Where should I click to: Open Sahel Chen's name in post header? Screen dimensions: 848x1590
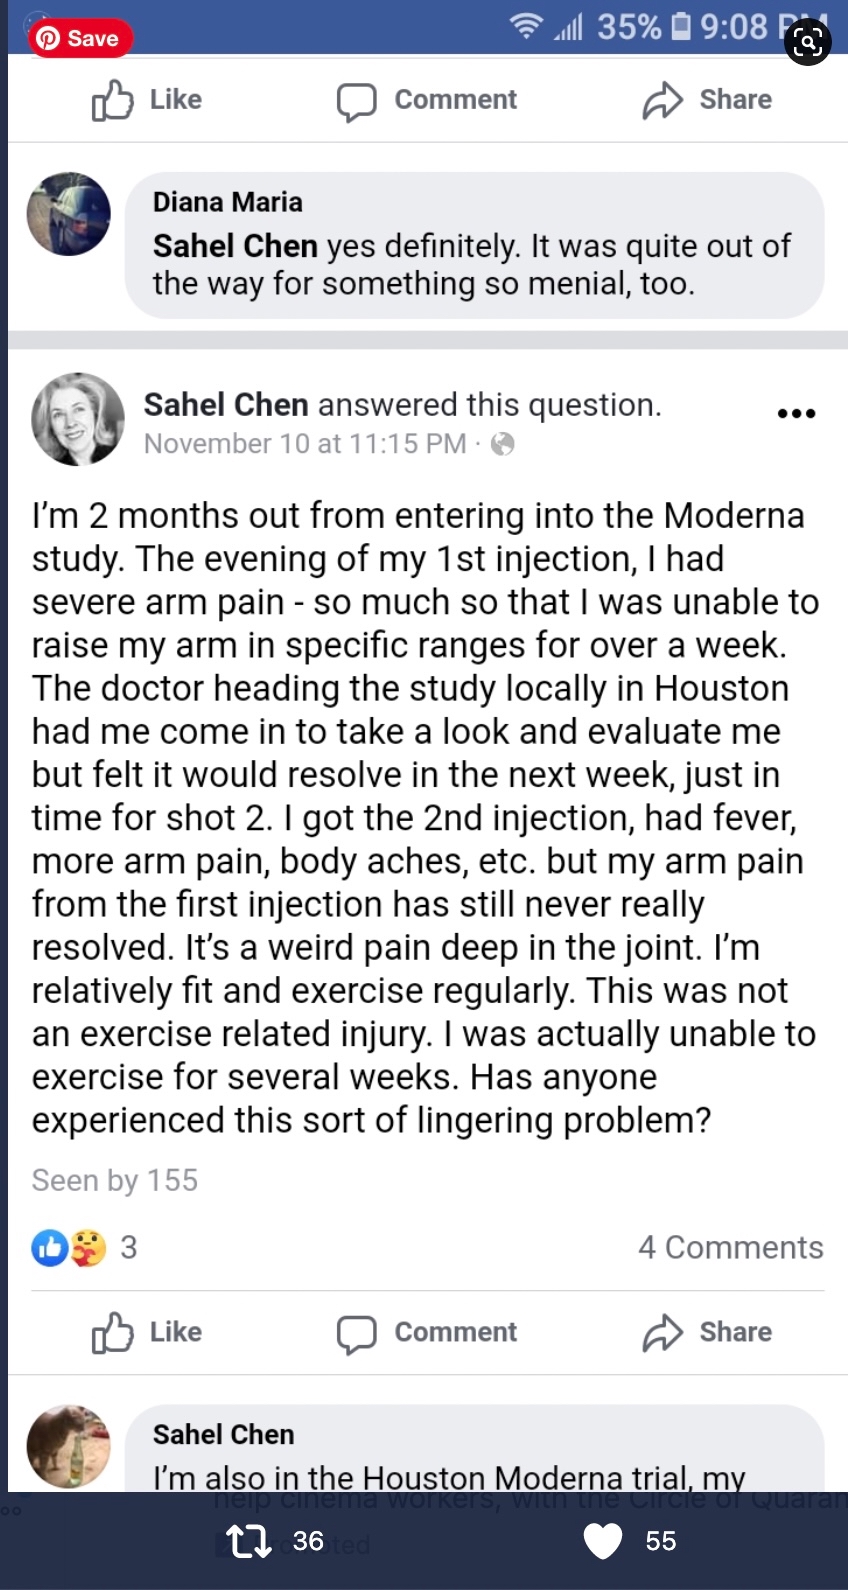[226, 404]
